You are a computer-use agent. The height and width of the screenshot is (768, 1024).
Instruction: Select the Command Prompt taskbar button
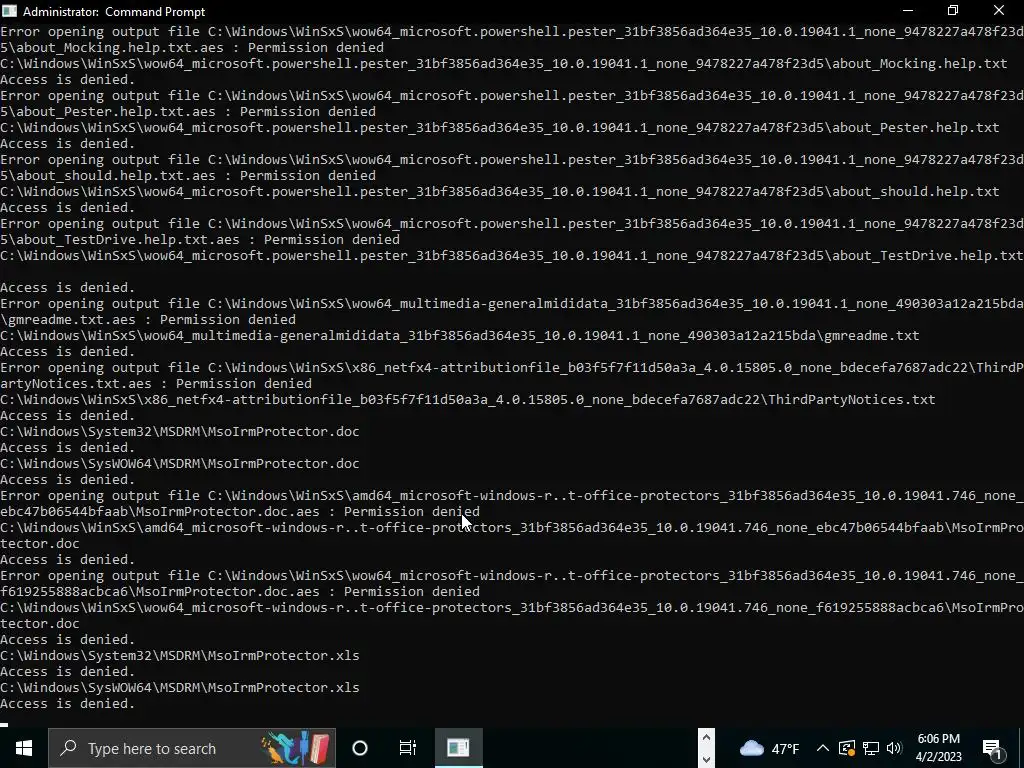tap(458, 748)
